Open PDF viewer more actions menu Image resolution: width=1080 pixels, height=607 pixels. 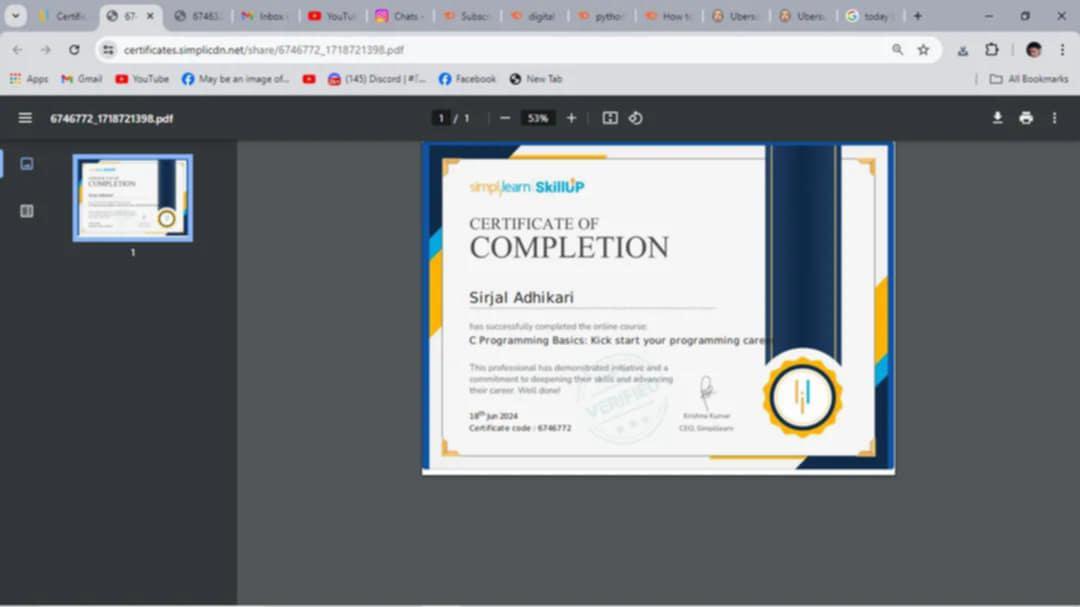(x=1055, y=118)
